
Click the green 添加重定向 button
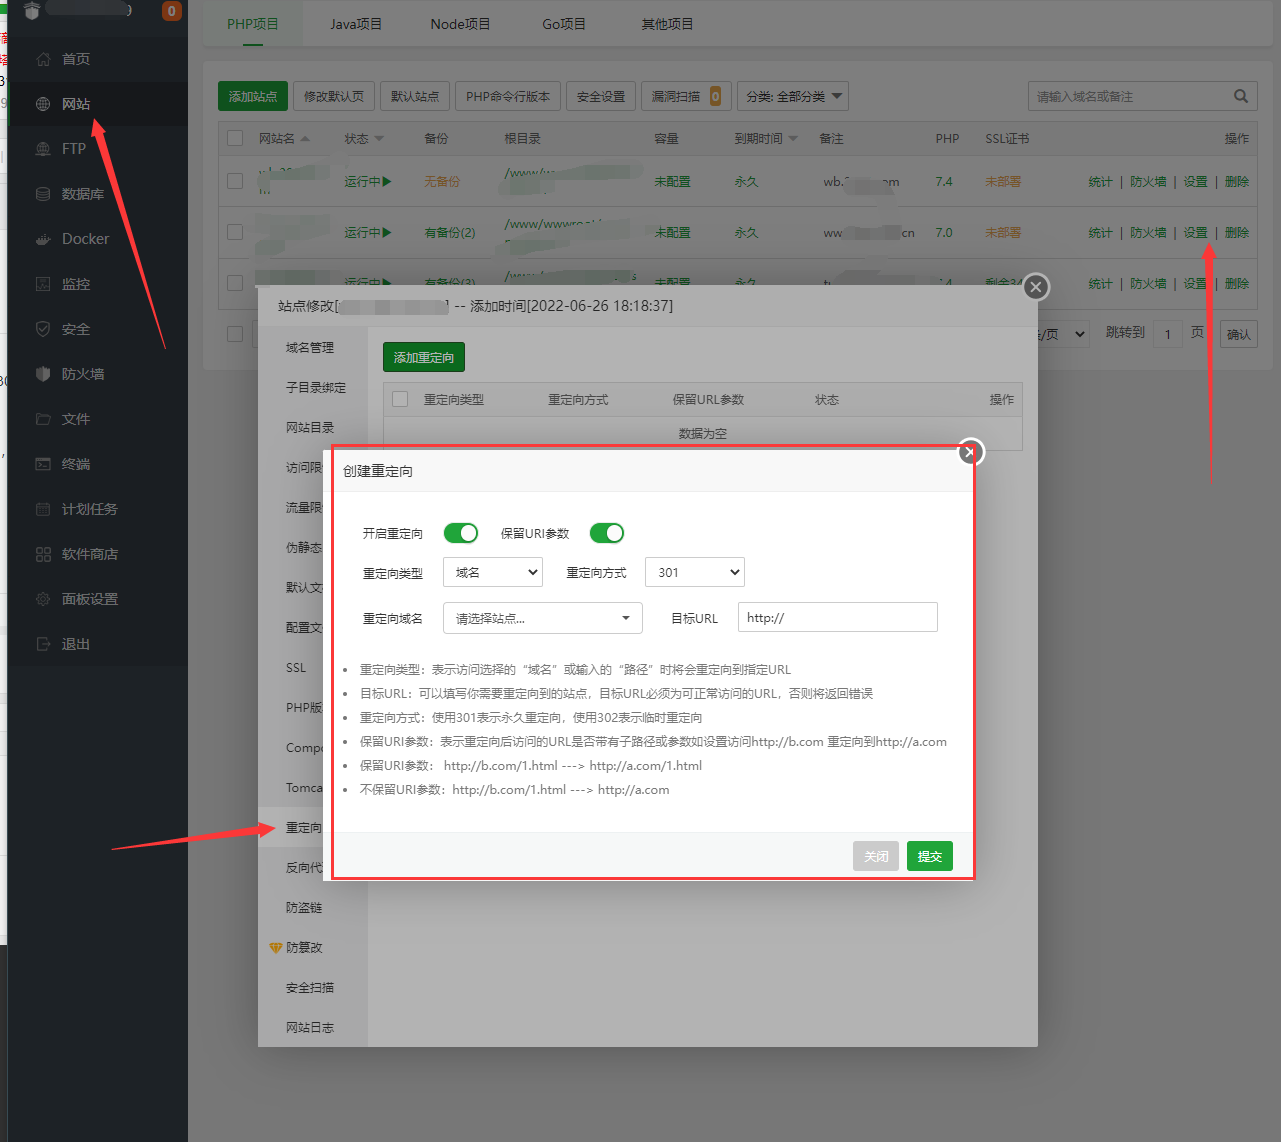click(424, 357)
